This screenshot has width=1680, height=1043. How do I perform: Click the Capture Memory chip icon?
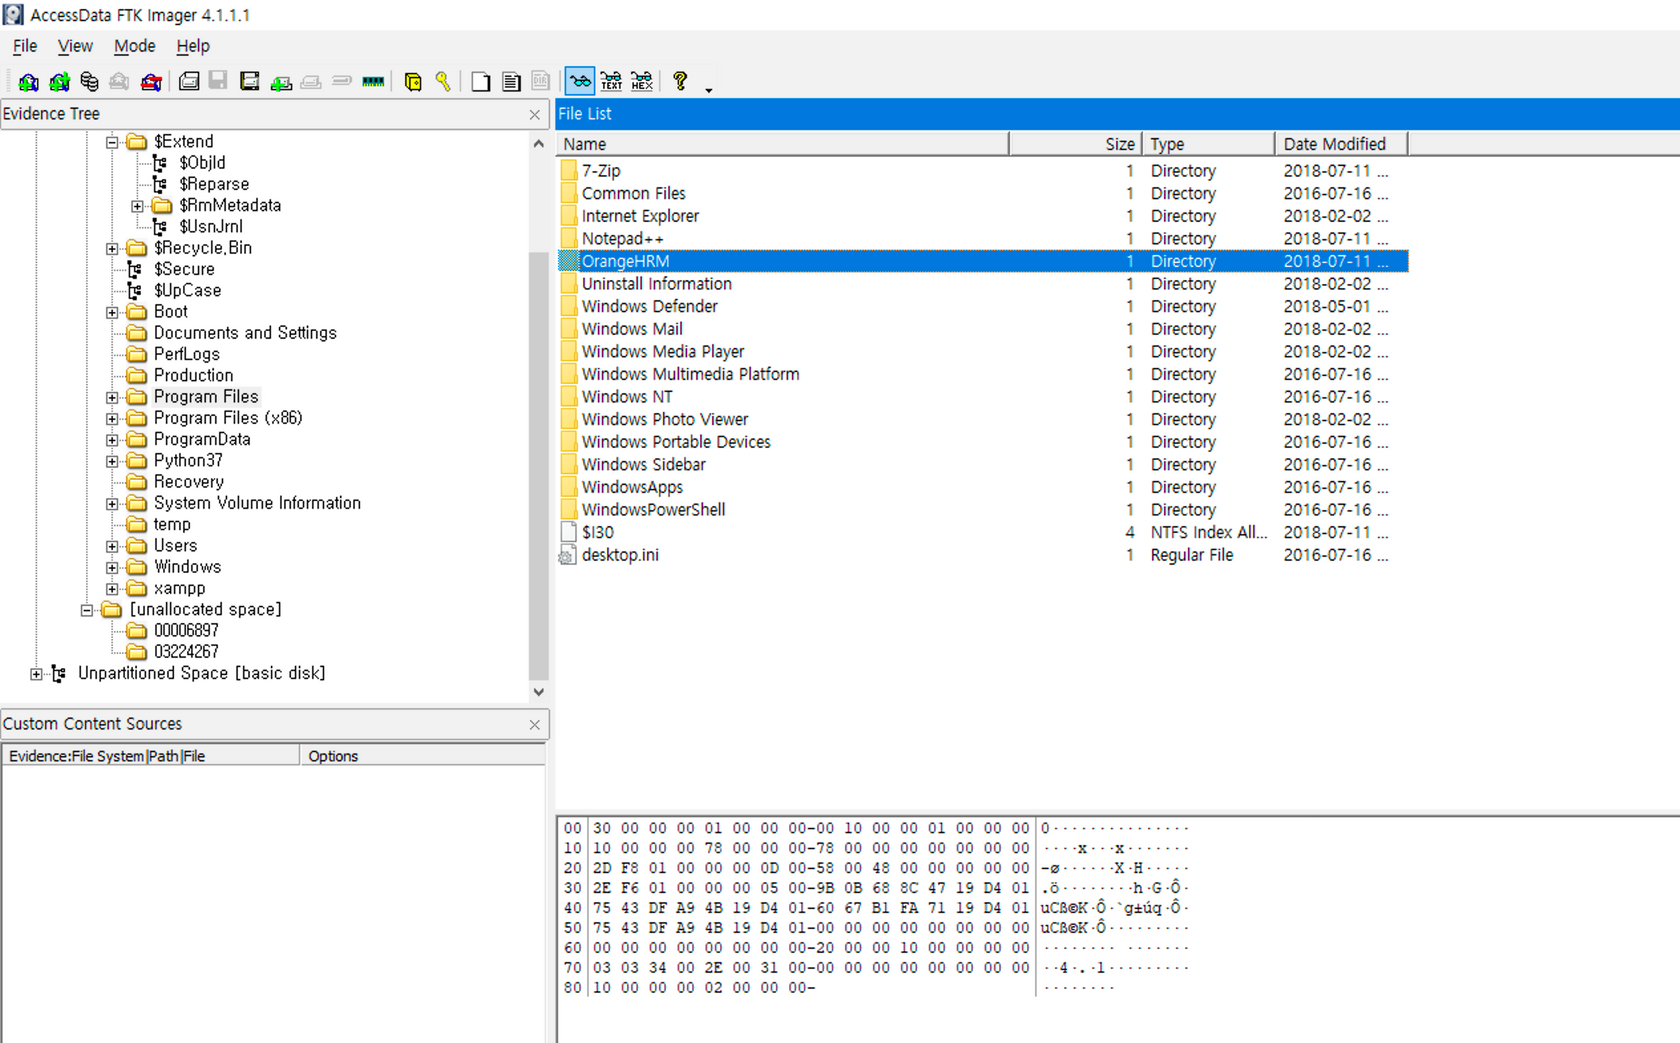(373, 82)
